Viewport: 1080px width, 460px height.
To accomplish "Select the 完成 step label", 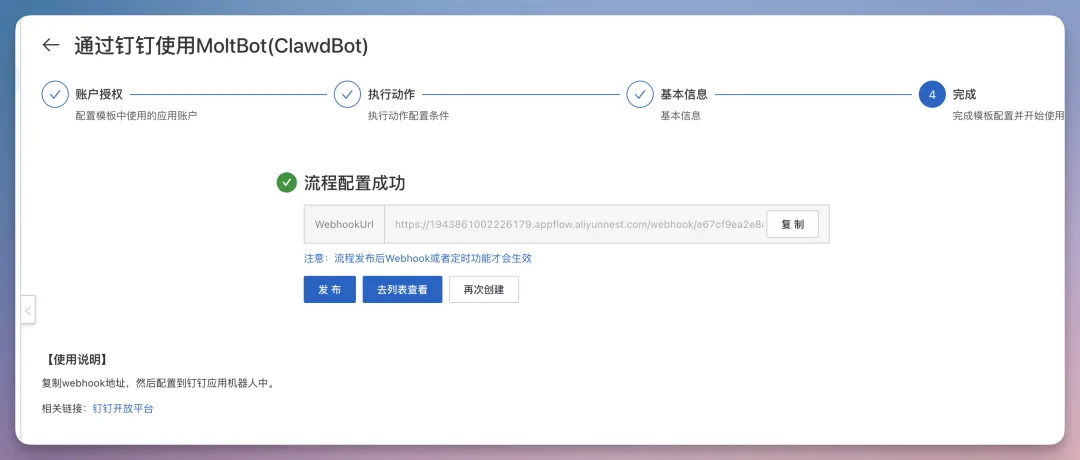I will 964,94.
